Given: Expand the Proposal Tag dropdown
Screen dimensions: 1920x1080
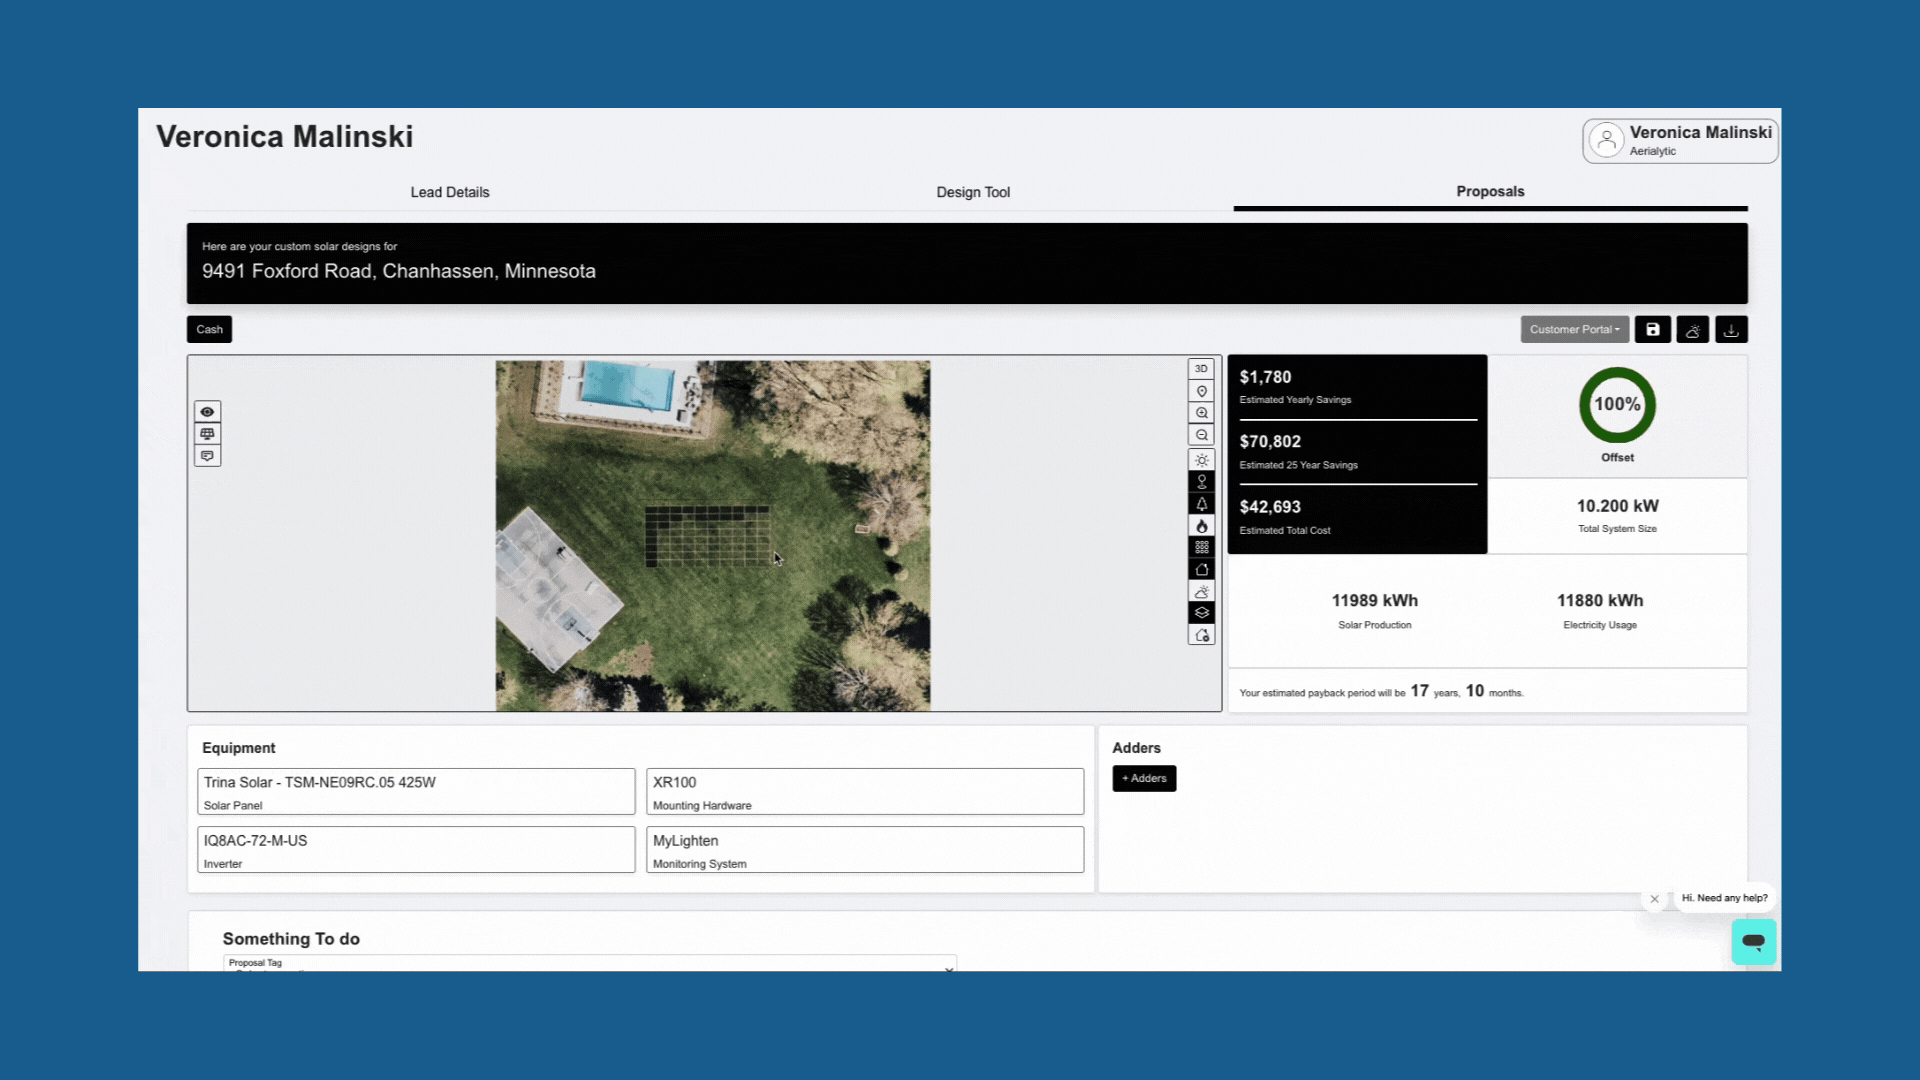Looking at the screenshot, I should [590, 963].
